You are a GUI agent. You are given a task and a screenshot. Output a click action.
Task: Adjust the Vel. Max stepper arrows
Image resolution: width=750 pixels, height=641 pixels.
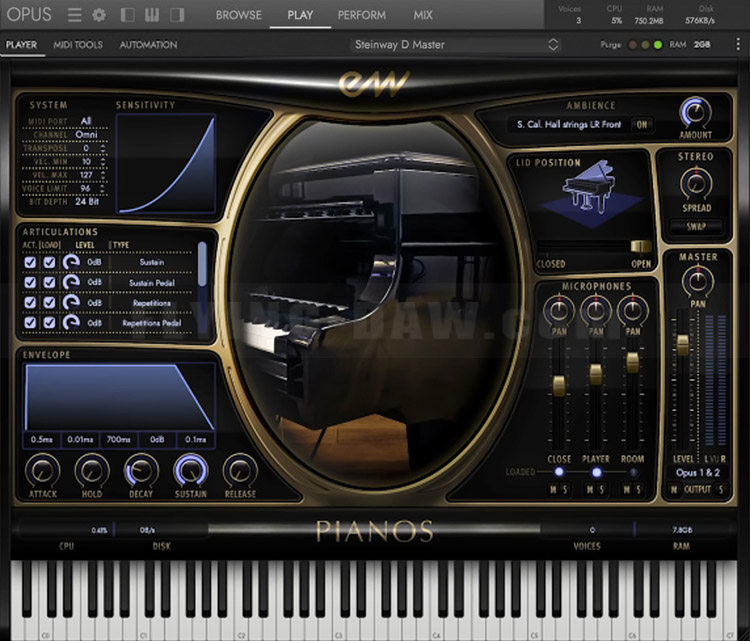click(103, 175)
